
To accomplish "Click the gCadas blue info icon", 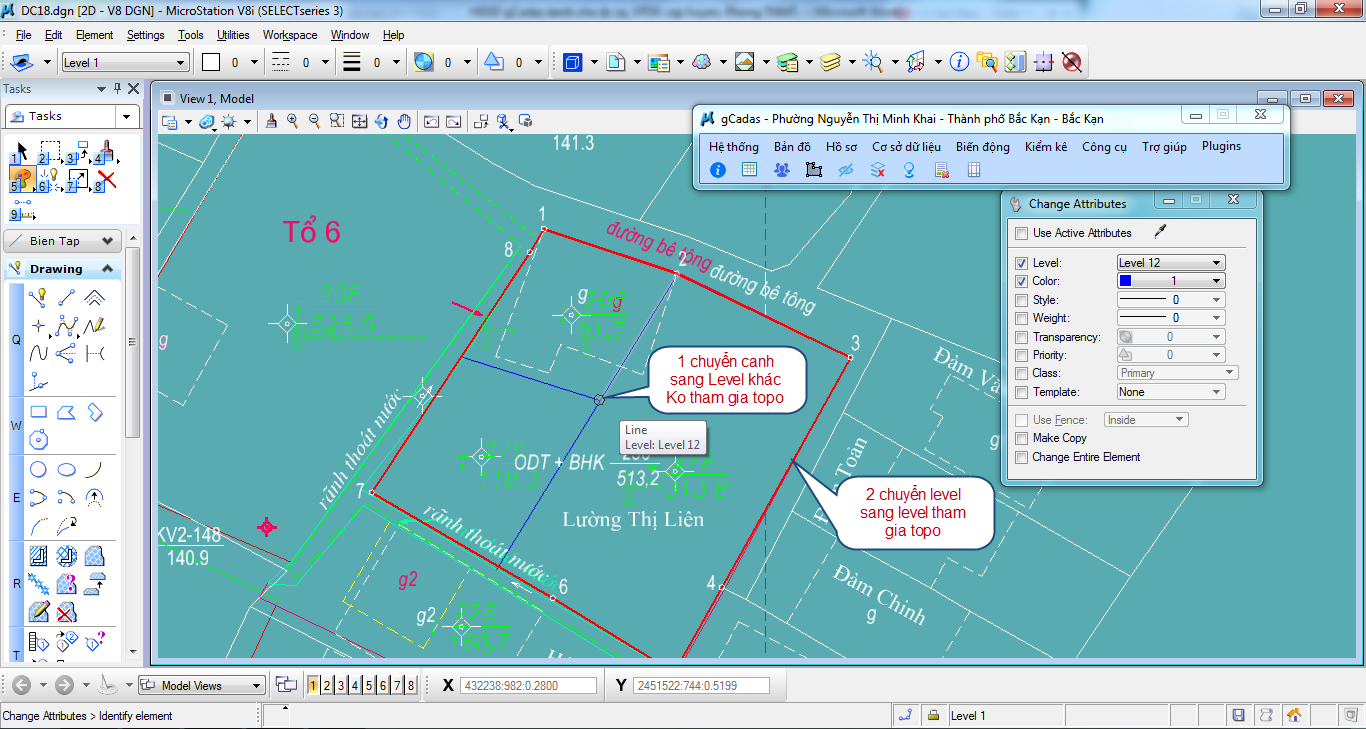I will (x=717, y=170).
